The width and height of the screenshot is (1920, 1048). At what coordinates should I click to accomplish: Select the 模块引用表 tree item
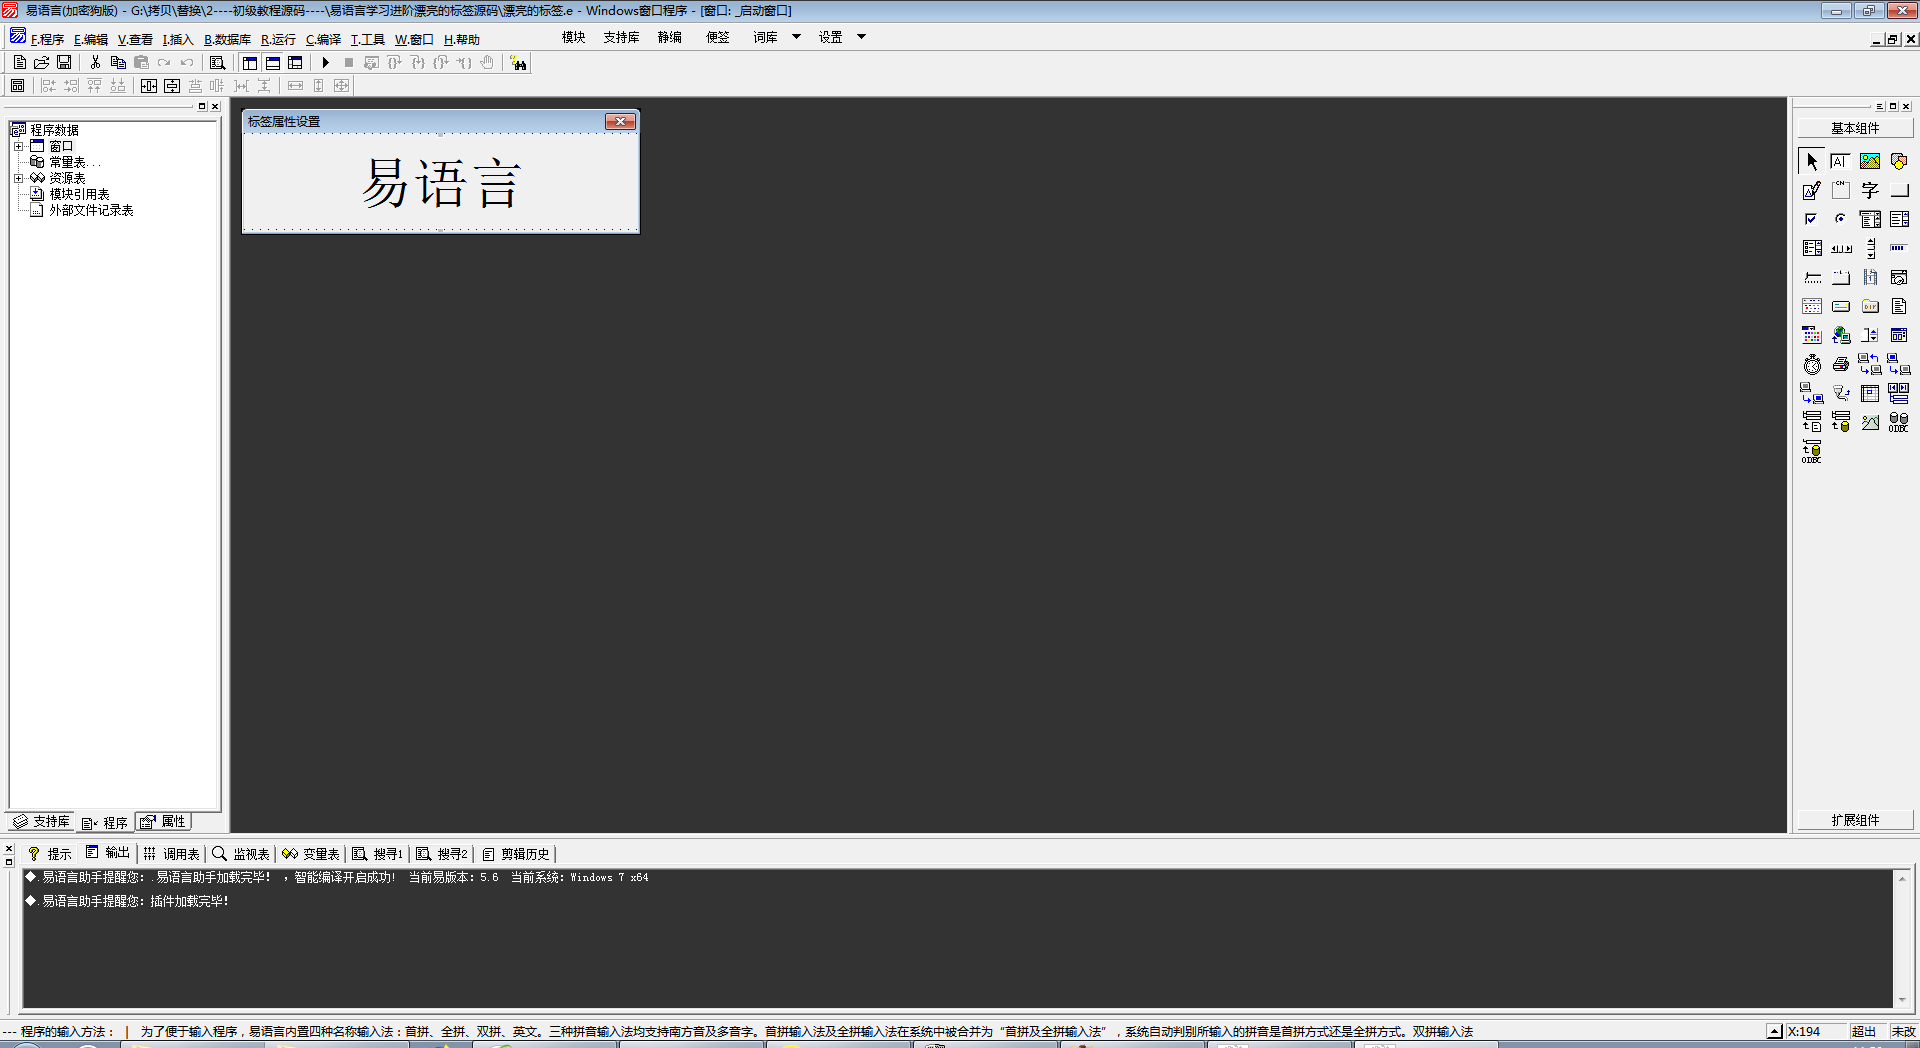tap(79, 194)
